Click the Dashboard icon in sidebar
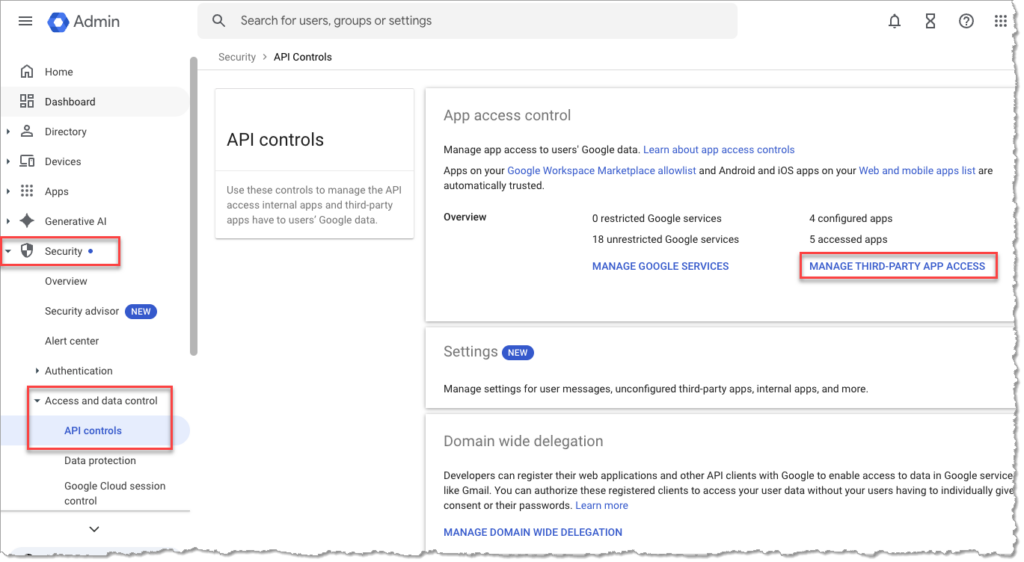 [27, 101]
